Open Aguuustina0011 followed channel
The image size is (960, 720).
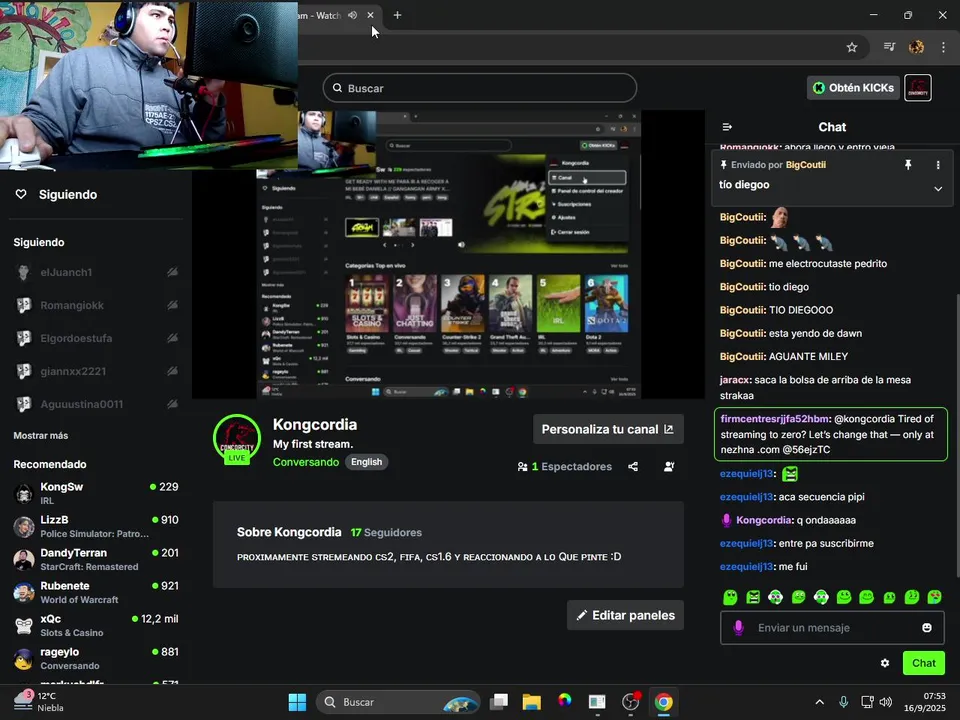point(96,405)
